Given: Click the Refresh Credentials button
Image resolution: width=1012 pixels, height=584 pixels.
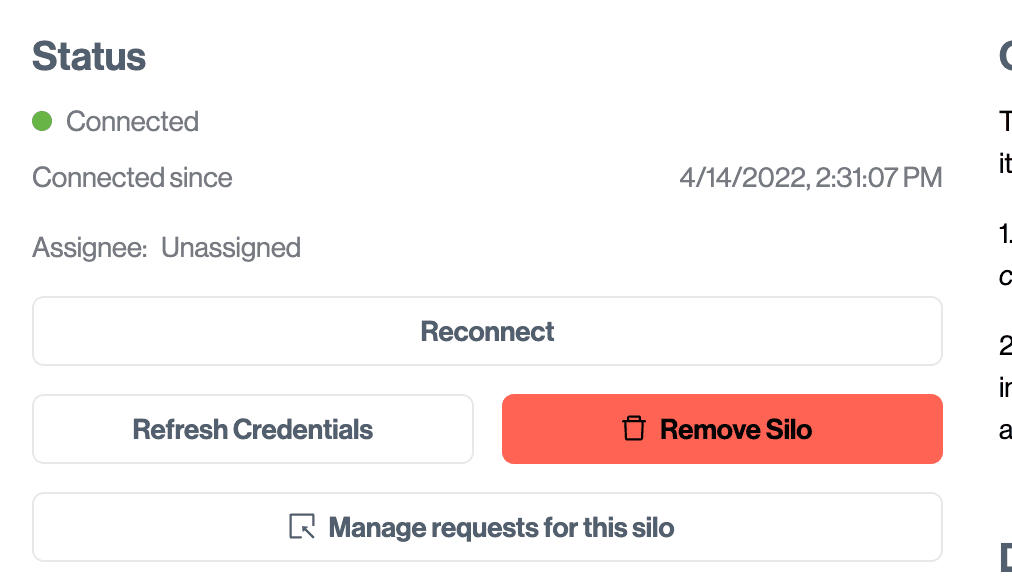Looking at the screenshot, I should pos(253,430).
